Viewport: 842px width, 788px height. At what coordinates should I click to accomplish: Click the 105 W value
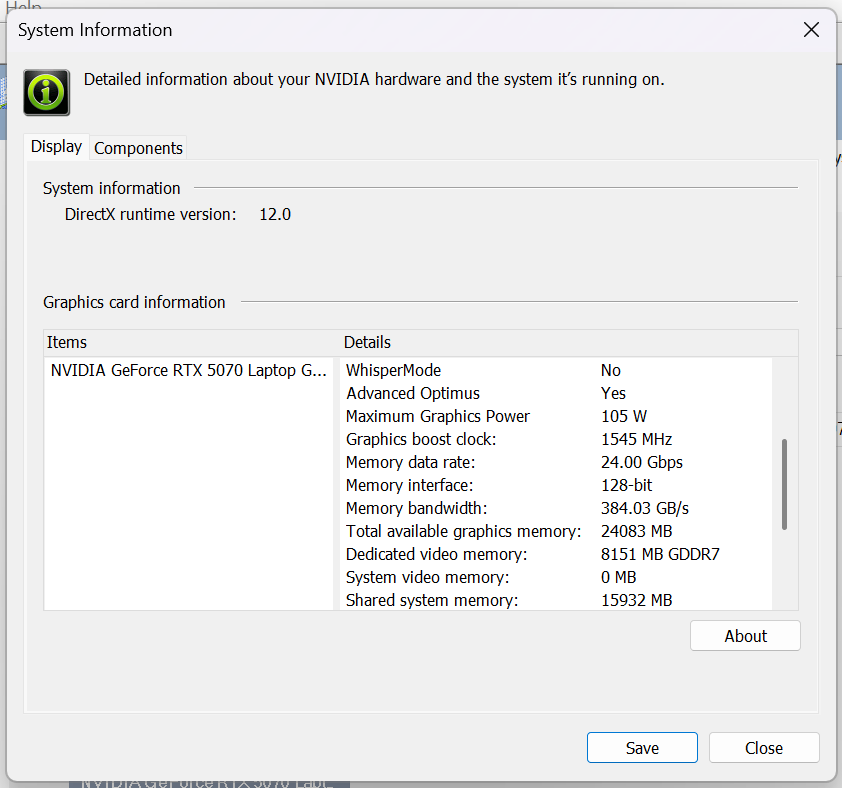pyautogui.click(x=623, y=416)
